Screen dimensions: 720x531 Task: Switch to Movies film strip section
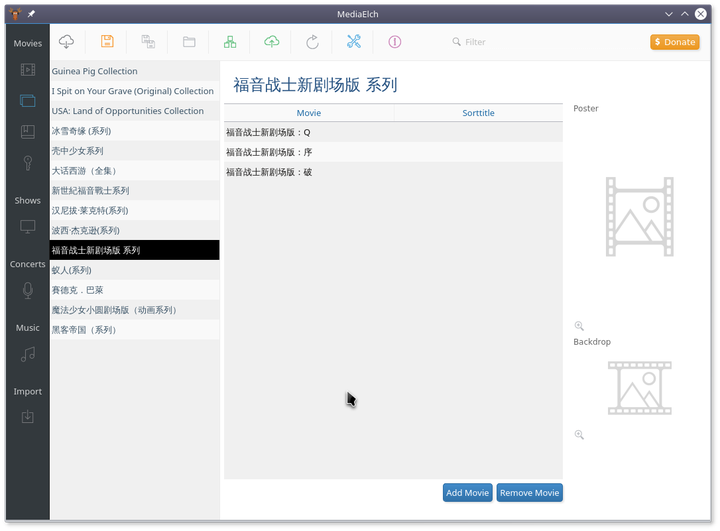tap(28, 70)
